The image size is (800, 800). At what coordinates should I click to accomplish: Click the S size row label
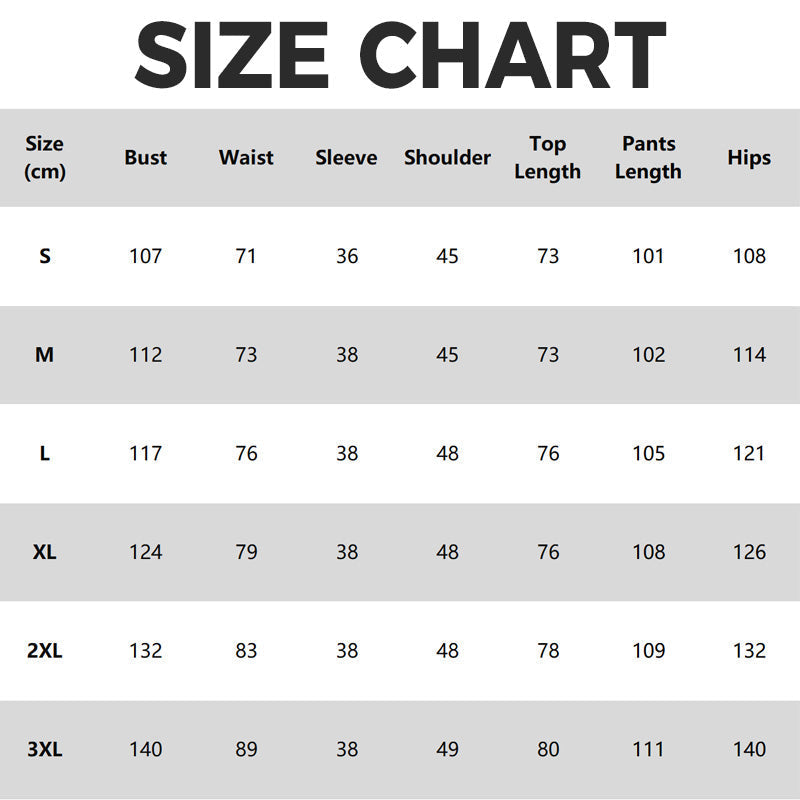45,256
